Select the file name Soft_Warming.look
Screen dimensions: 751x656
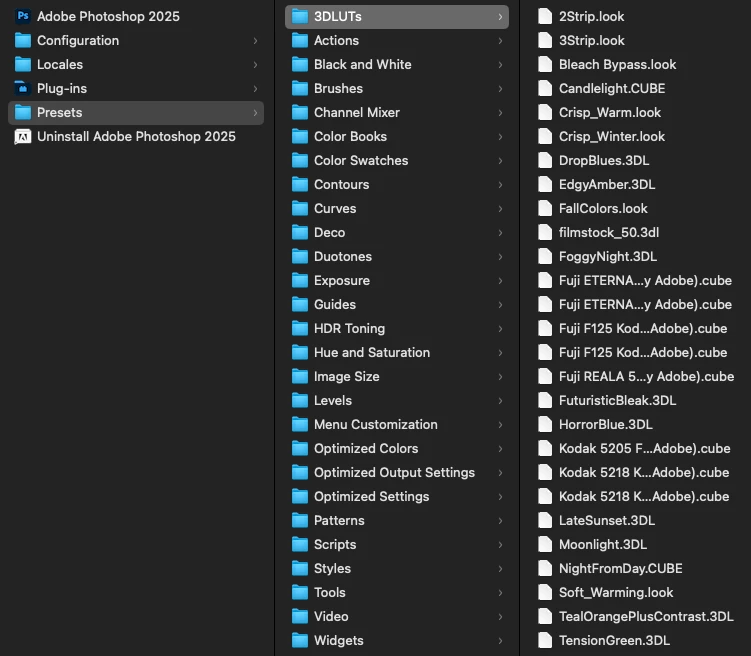(x=616, y=592)
